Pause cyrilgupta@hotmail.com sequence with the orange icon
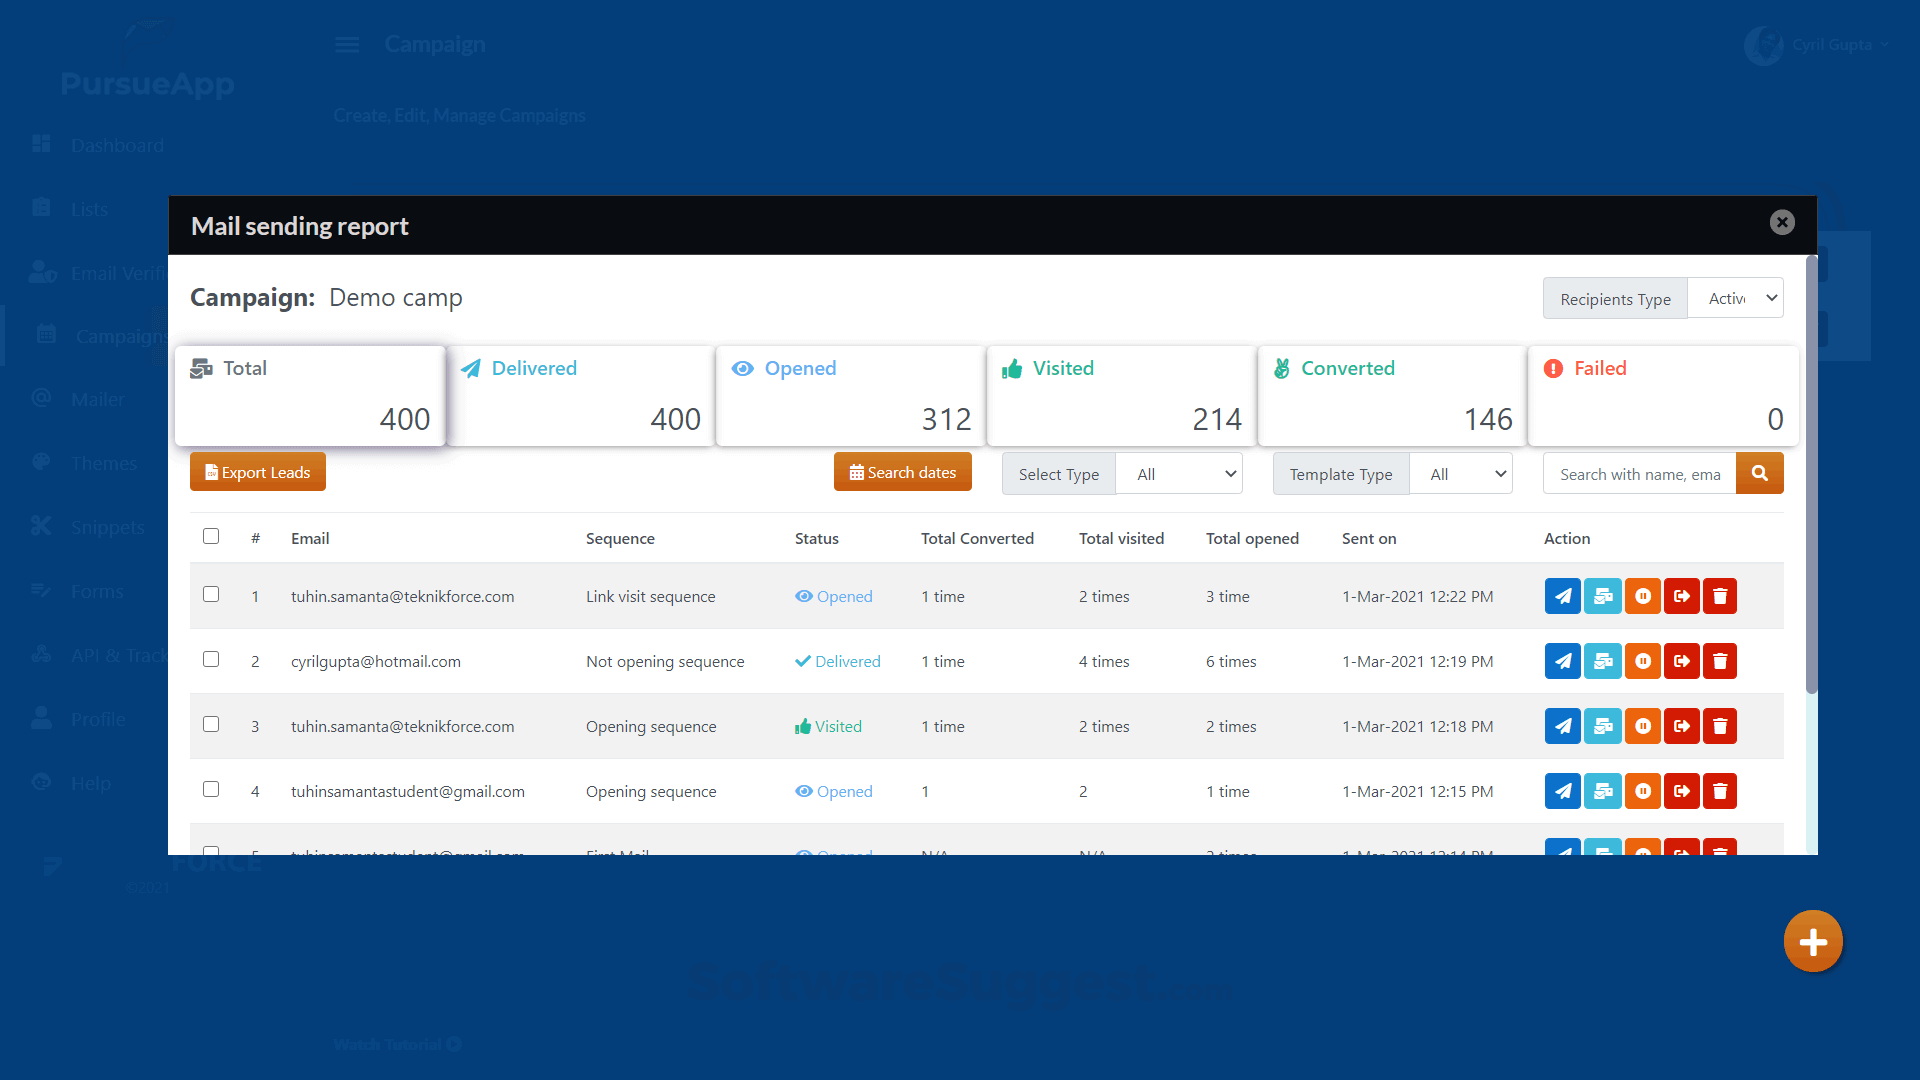The image size is (1920, 1080). pos(1642,661)
